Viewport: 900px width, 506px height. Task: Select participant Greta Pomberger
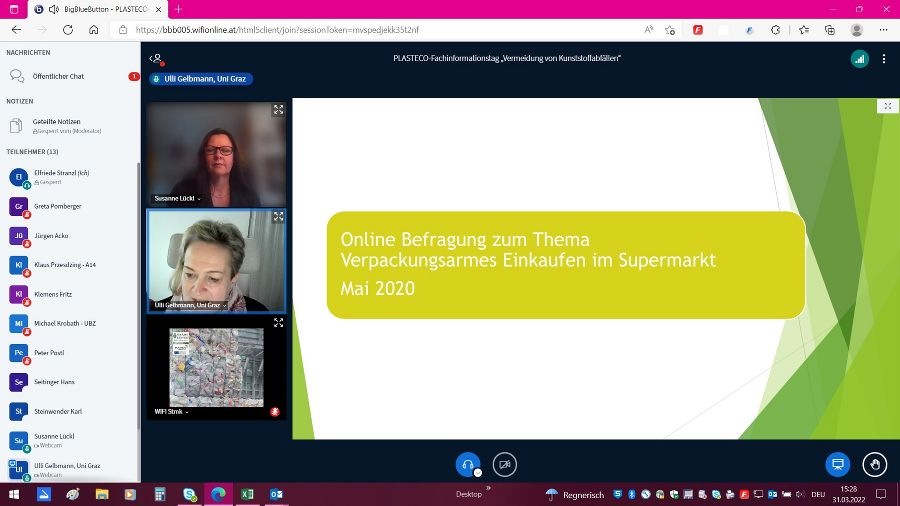point(69,207)
